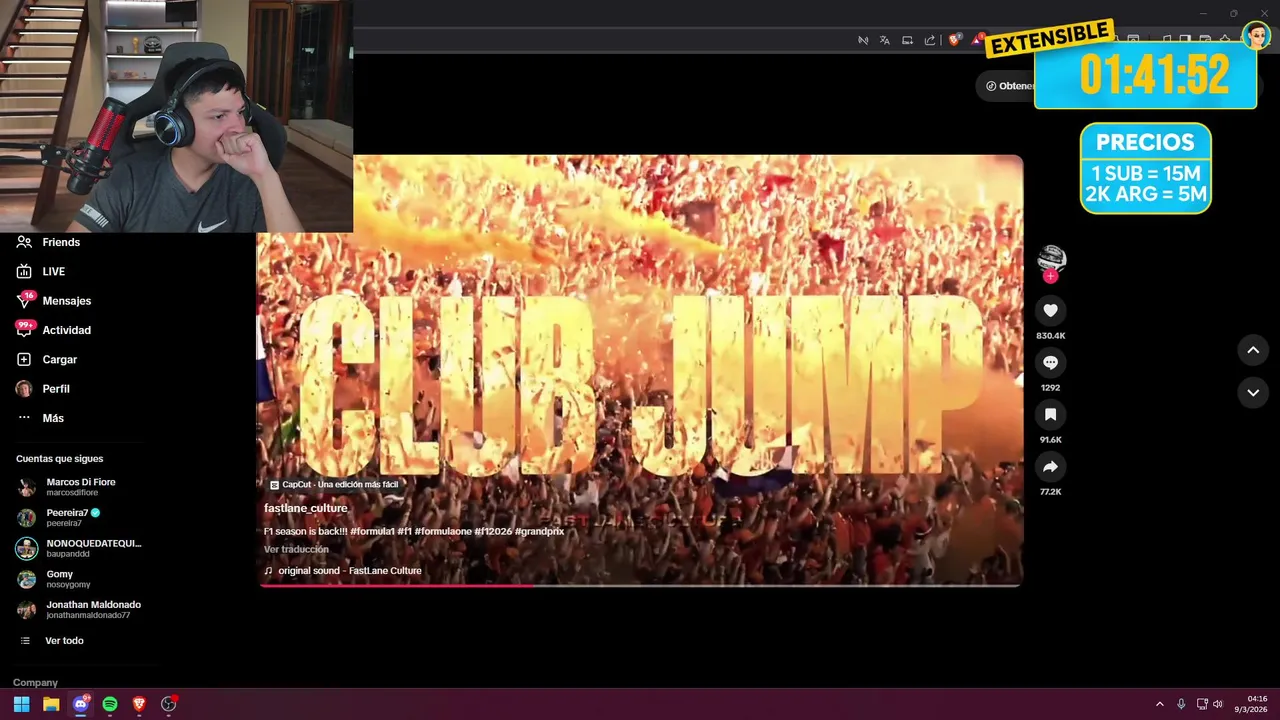Viewport: 1280px width, 720px height.
Task: Like the video with heart icon
Action: coord(1050,311)
